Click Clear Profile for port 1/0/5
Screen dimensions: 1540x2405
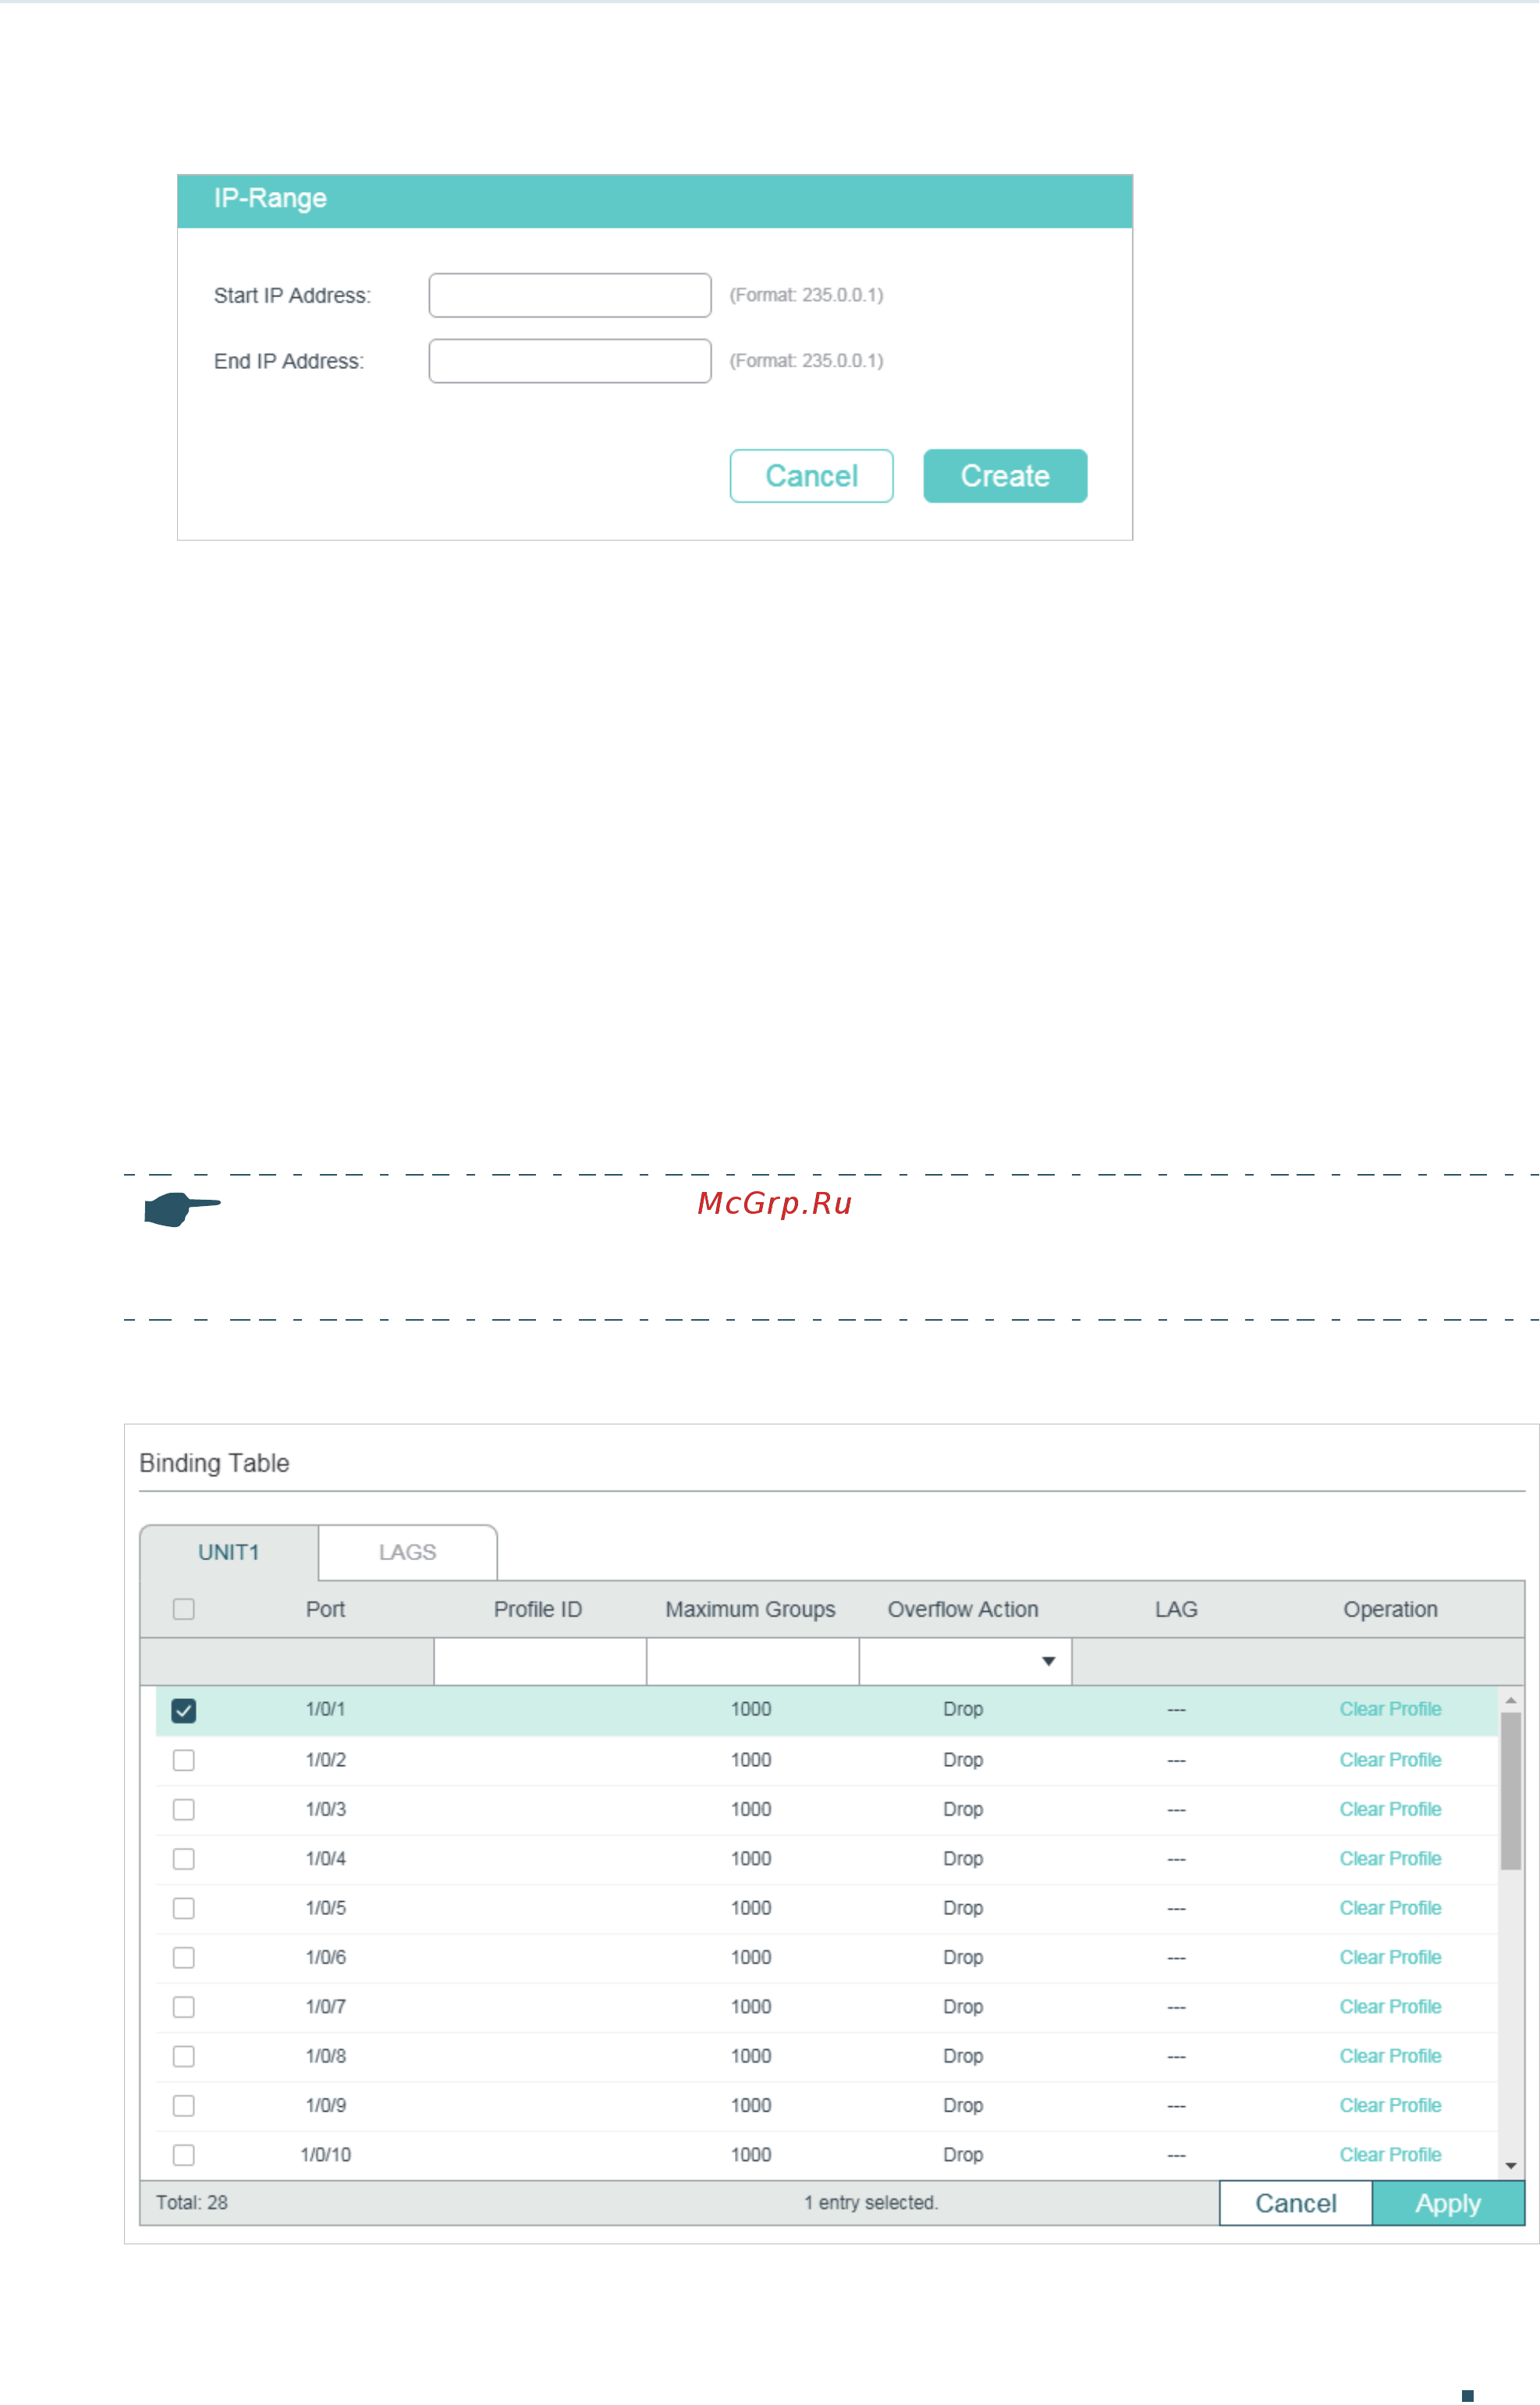click(x=1390, y=1908)
